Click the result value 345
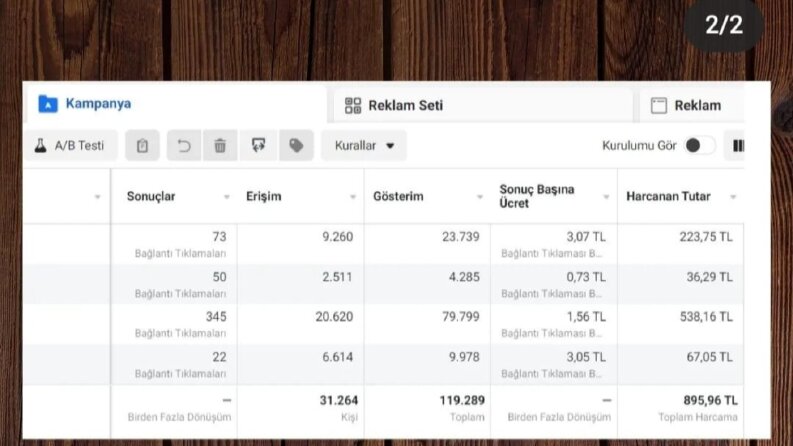This screenshot has width=793, height=446. click(x=216, y=317)
